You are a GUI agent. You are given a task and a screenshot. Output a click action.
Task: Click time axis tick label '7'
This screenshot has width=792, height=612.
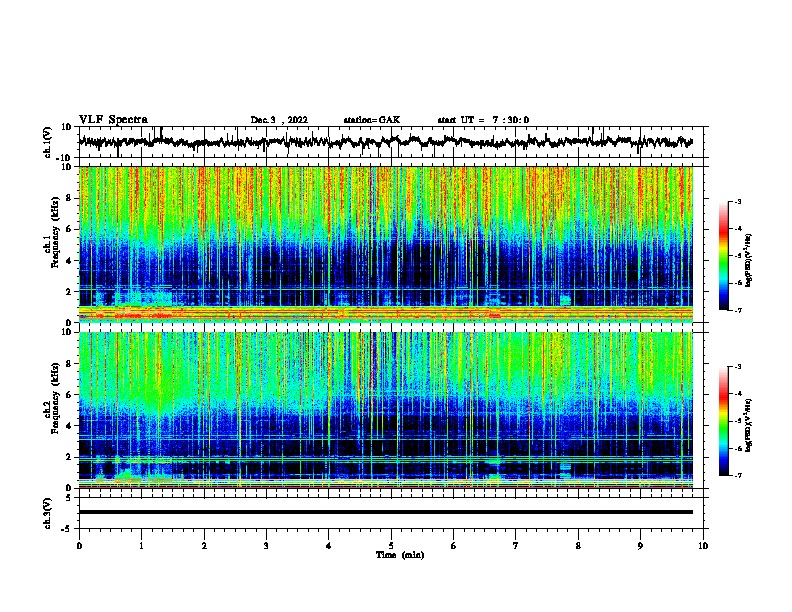[516, 545]
